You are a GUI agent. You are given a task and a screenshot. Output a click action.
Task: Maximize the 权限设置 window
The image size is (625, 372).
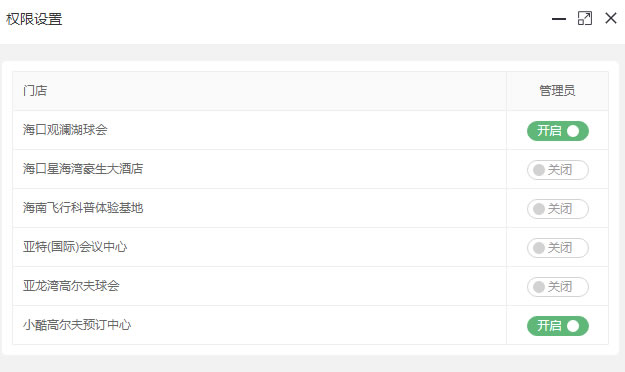[x=585, y=18]
